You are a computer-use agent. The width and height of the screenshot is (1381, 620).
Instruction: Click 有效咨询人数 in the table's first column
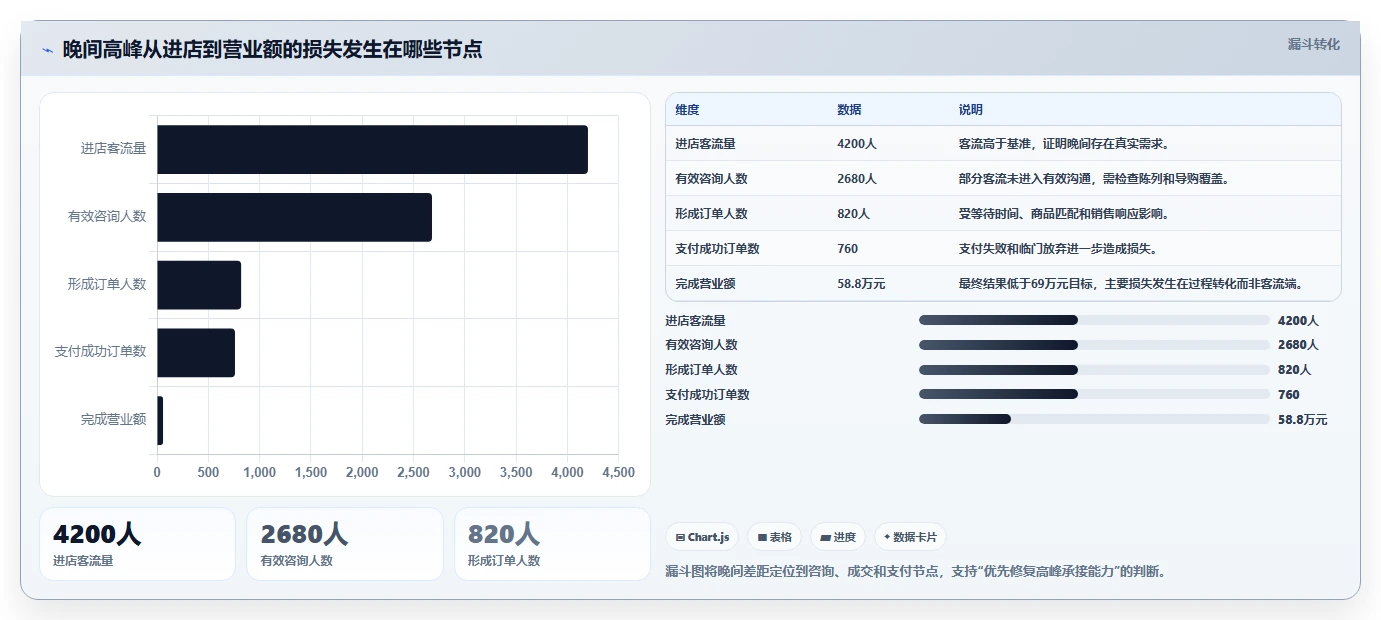[711, 179]
